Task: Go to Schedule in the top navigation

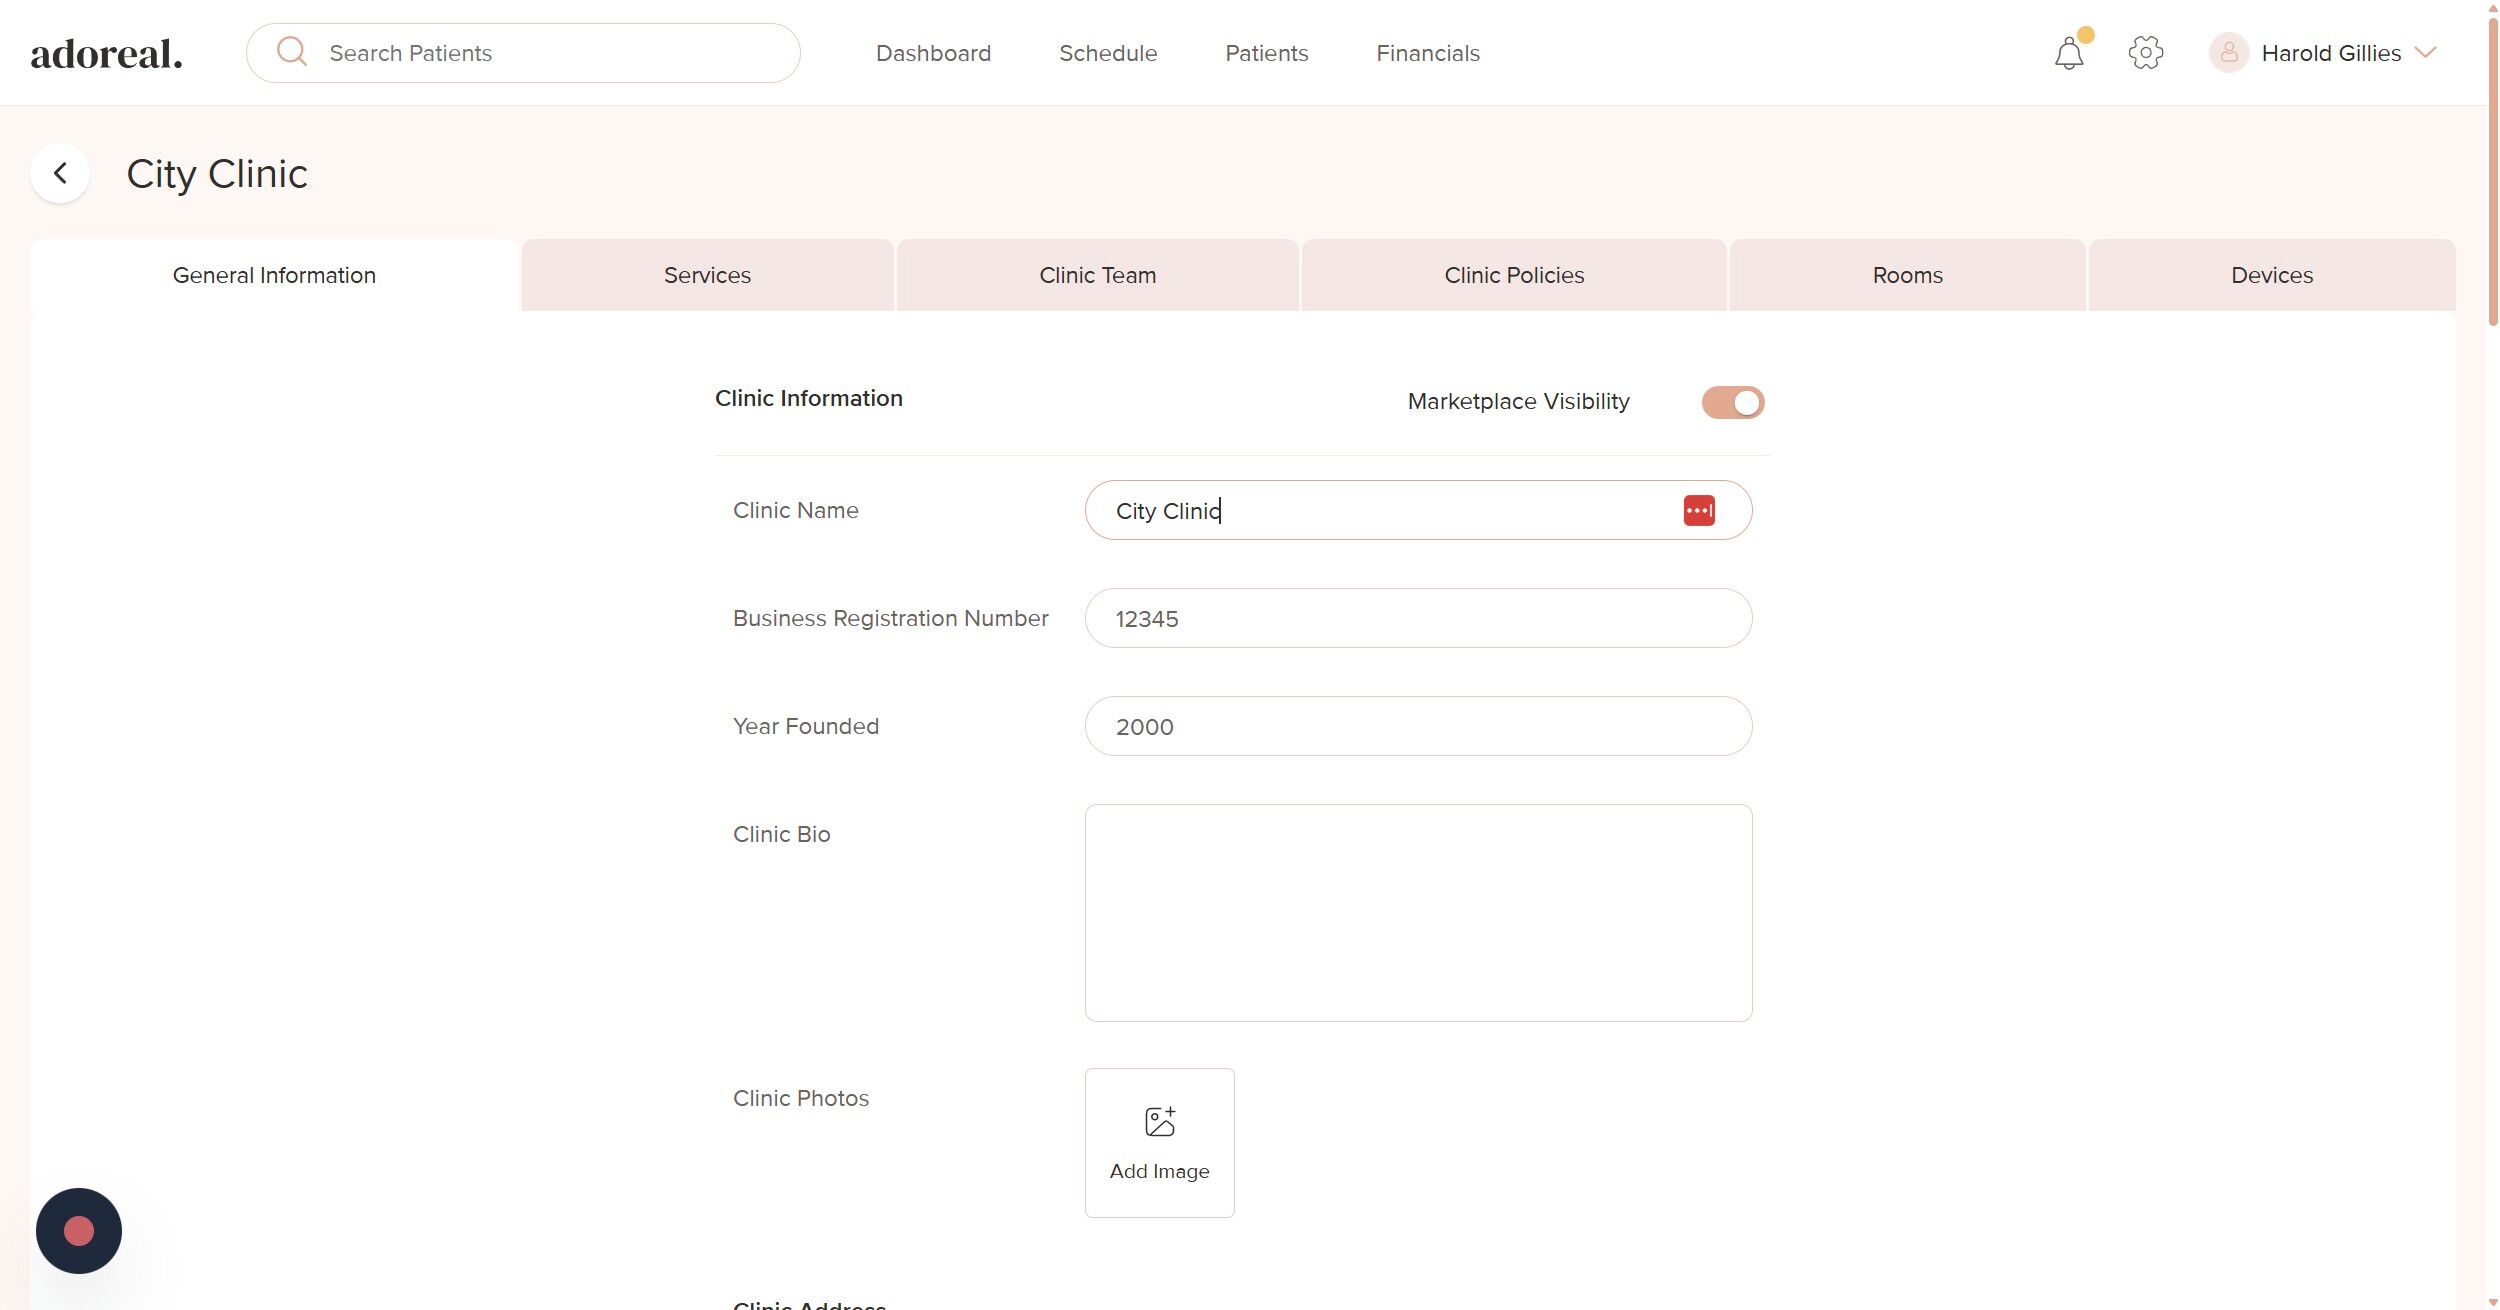Action: [x=1108, y=53]
